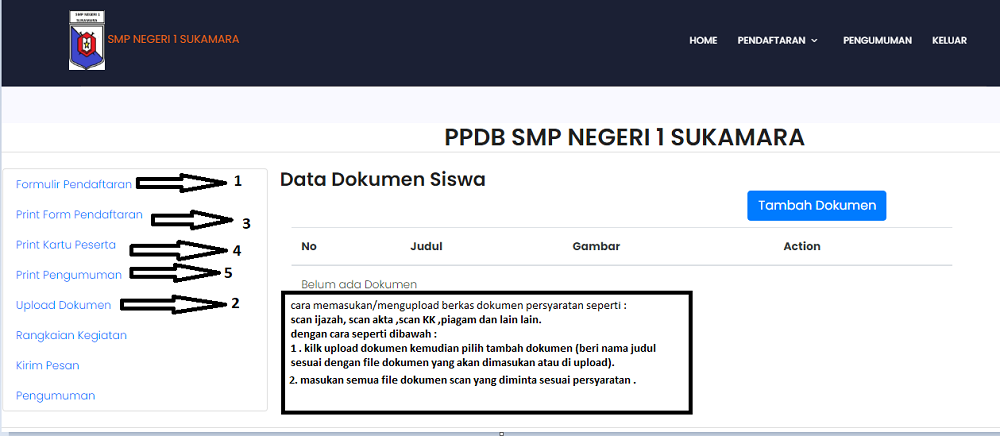This screenshot has height=436, width=1000.
Task: Log out using the KELUAR menu item
Action: point(949,41)
